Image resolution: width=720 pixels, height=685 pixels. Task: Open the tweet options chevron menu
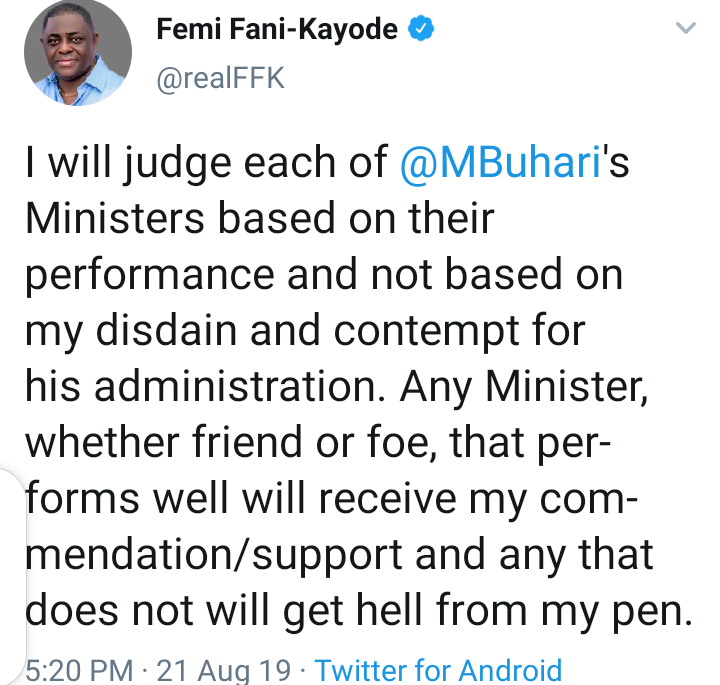(x=685, y=29)
